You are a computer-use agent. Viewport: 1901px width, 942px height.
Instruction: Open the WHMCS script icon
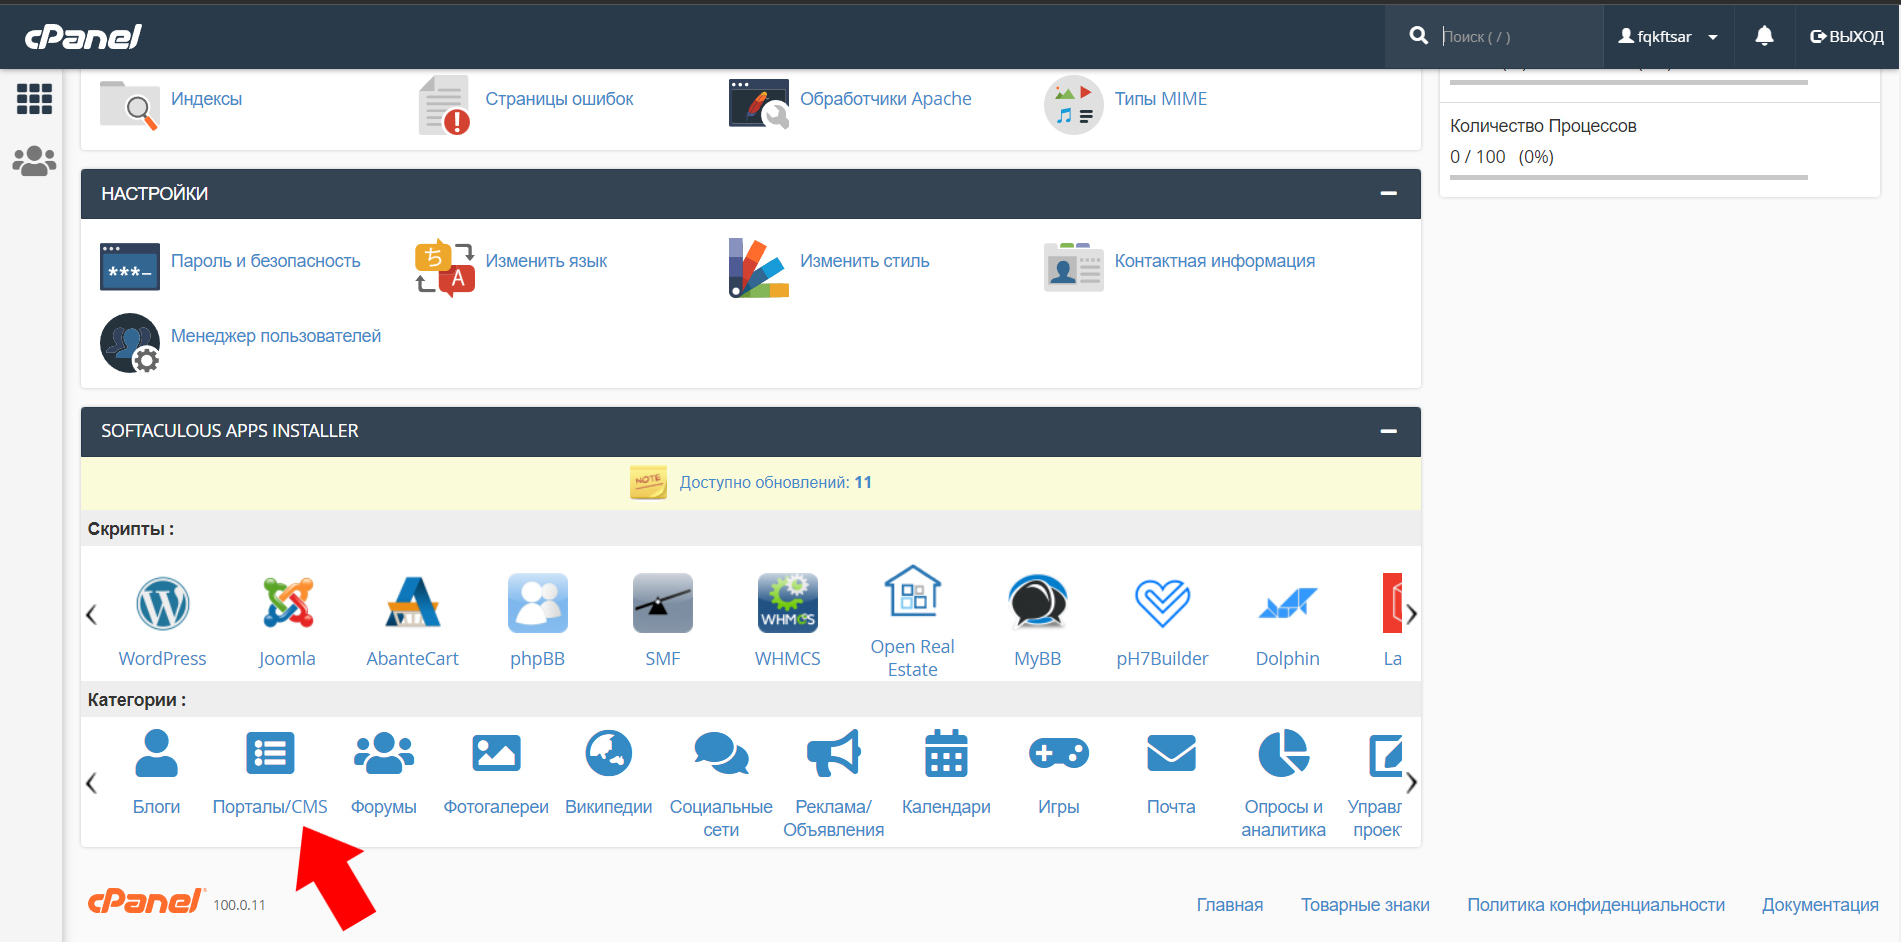(x=787, y=603)
